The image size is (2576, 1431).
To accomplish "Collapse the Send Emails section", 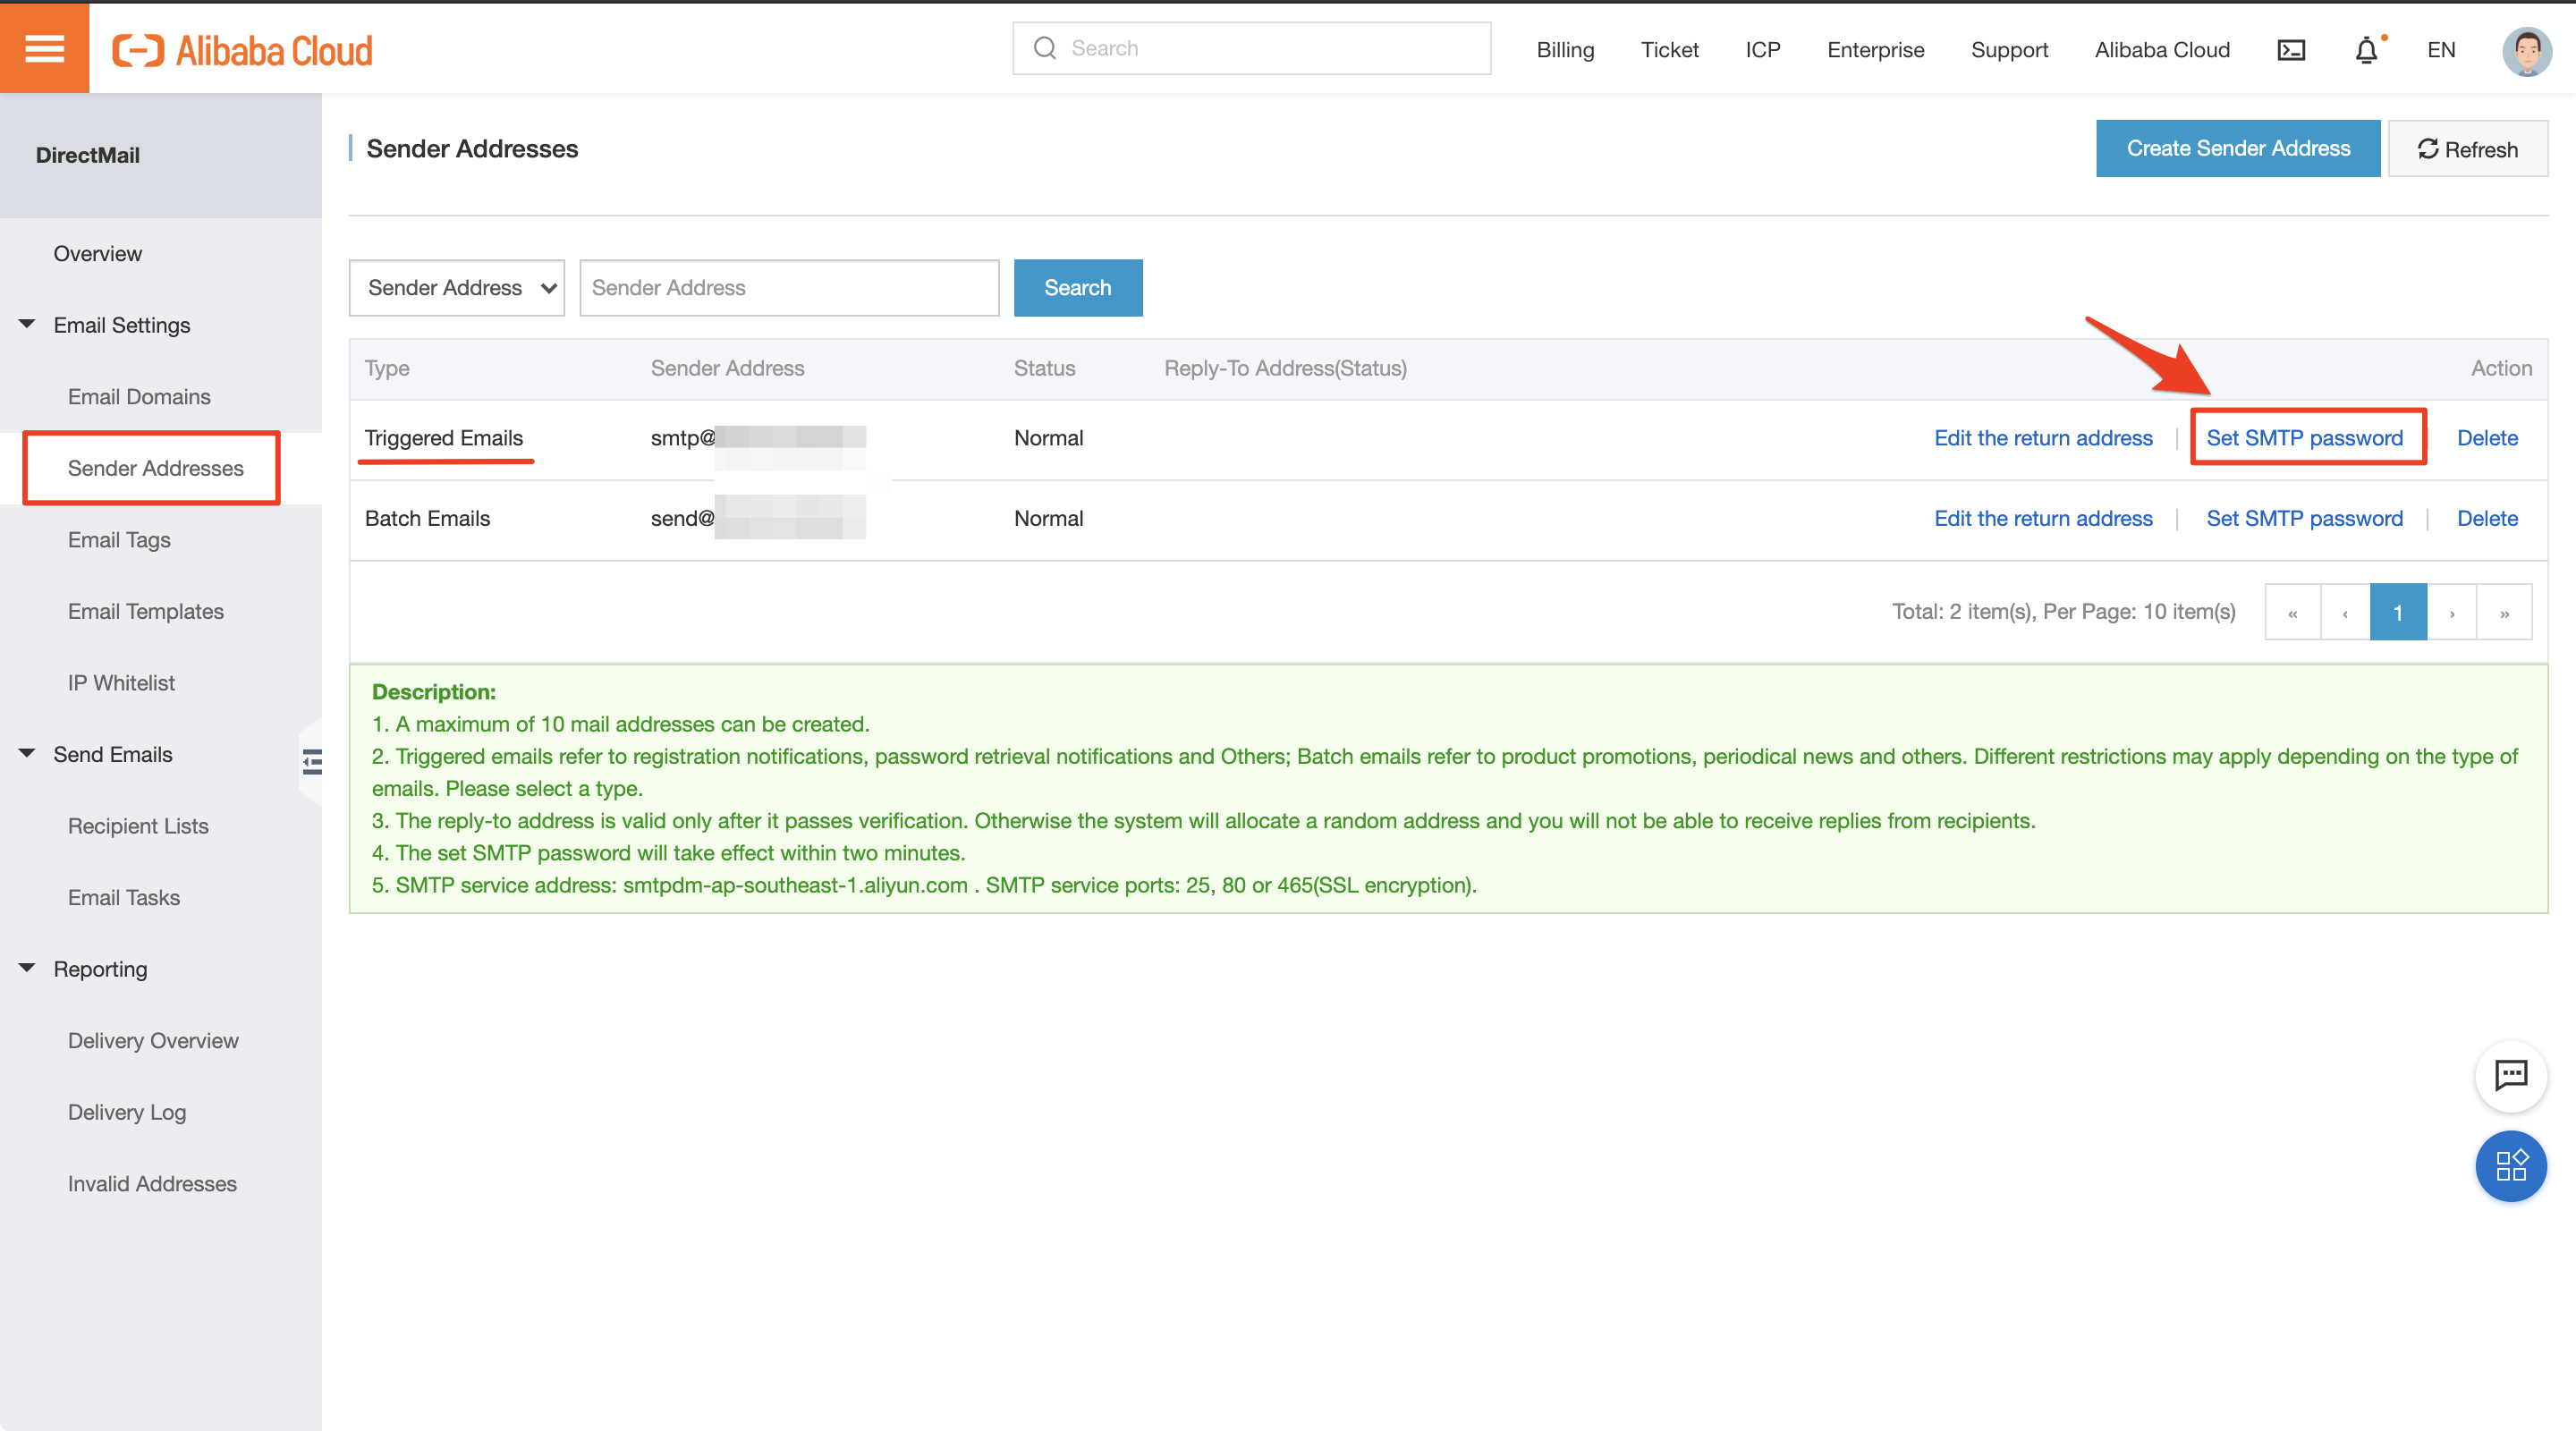I will [27, 753].
